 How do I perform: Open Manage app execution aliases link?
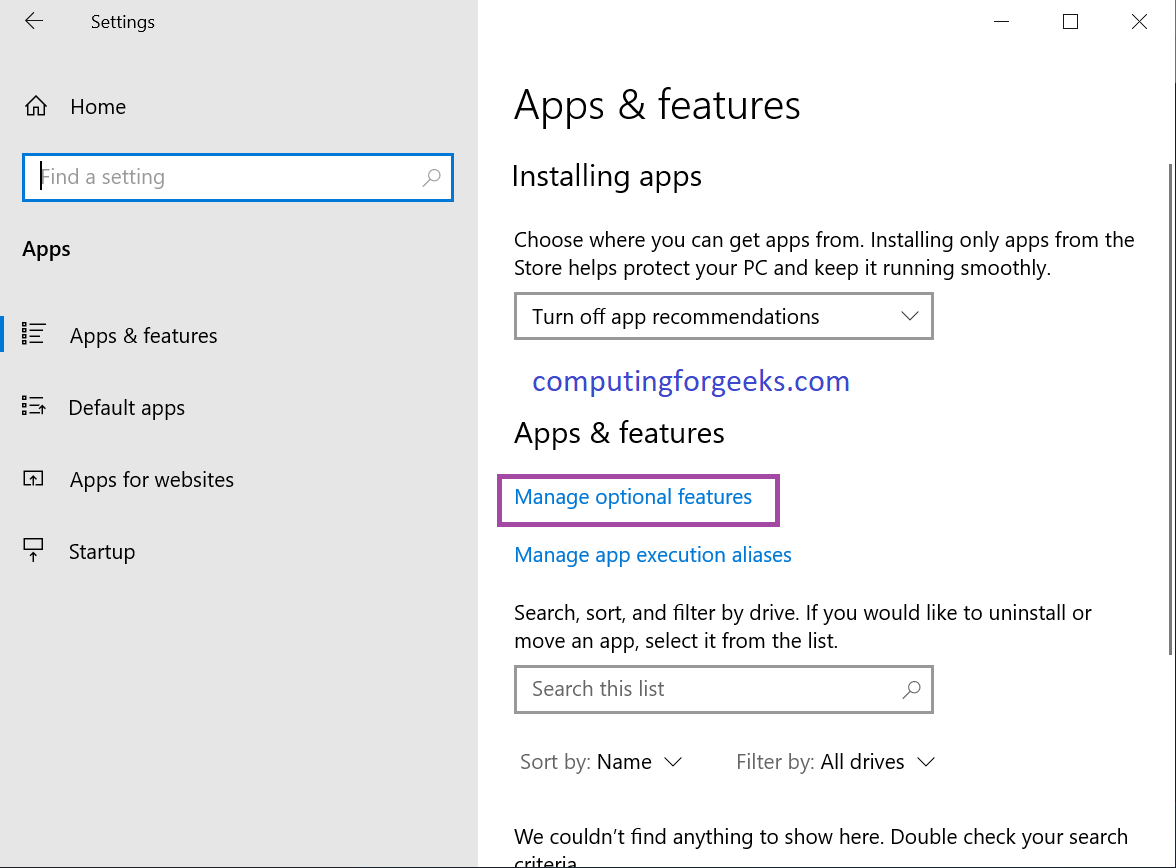[652, 555]
